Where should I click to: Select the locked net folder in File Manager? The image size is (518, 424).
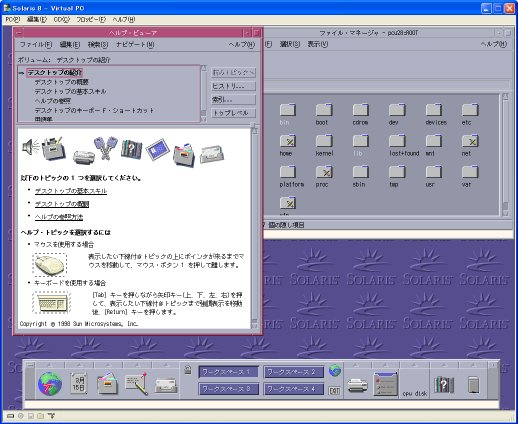(x=470, y=145)
